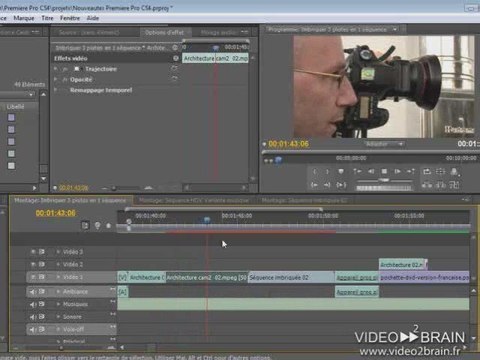The image size is (480, 360).
Task: Expand the Ambiance audio track
Action: tap(58, 292)
